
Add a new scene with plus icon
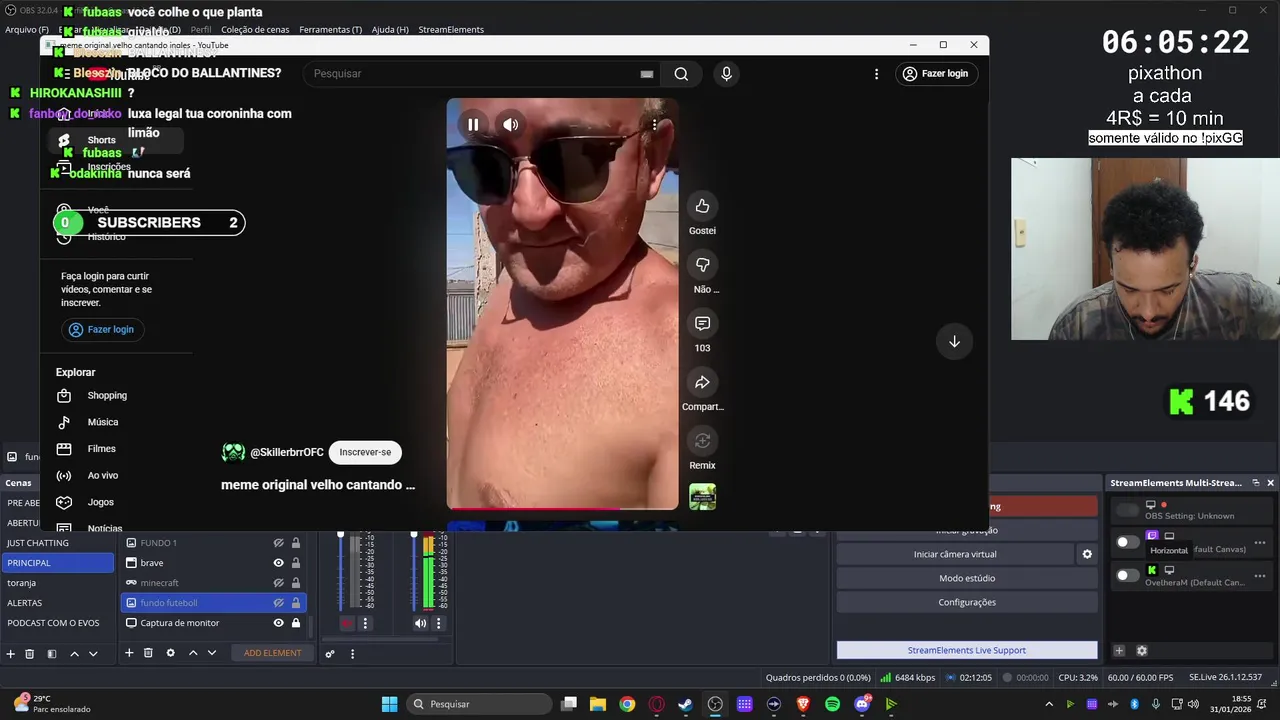pyautogui.click(x=11, y=653)
